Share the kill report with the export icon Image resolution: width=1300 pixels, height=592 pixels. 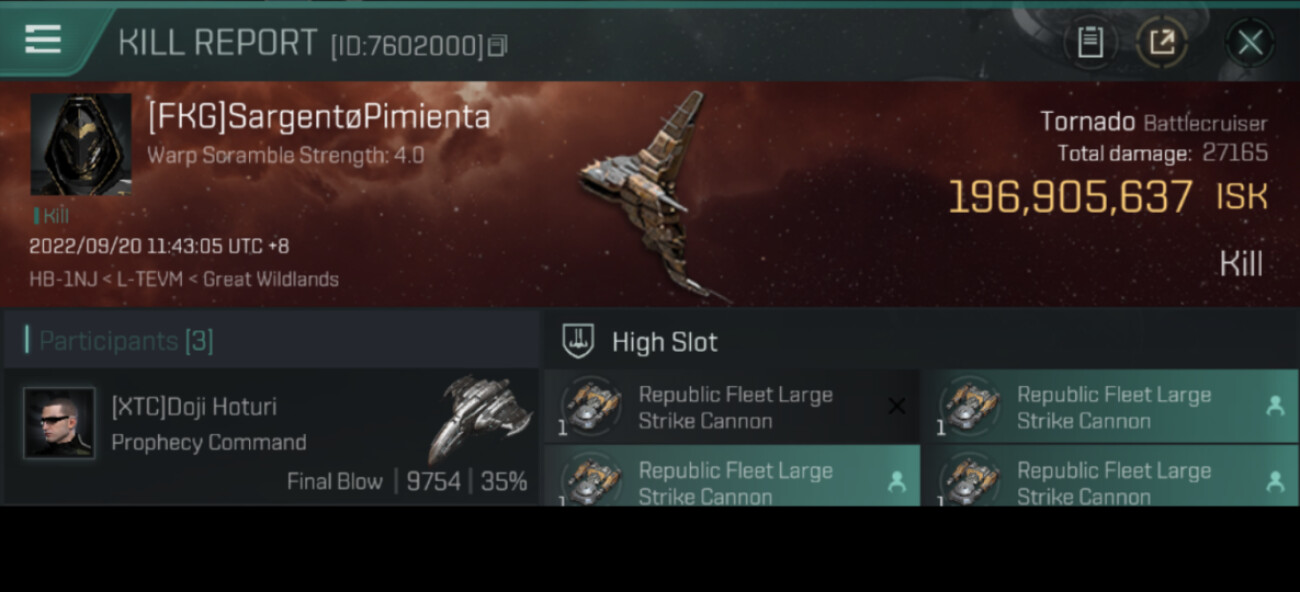[x=1162, y=42]
